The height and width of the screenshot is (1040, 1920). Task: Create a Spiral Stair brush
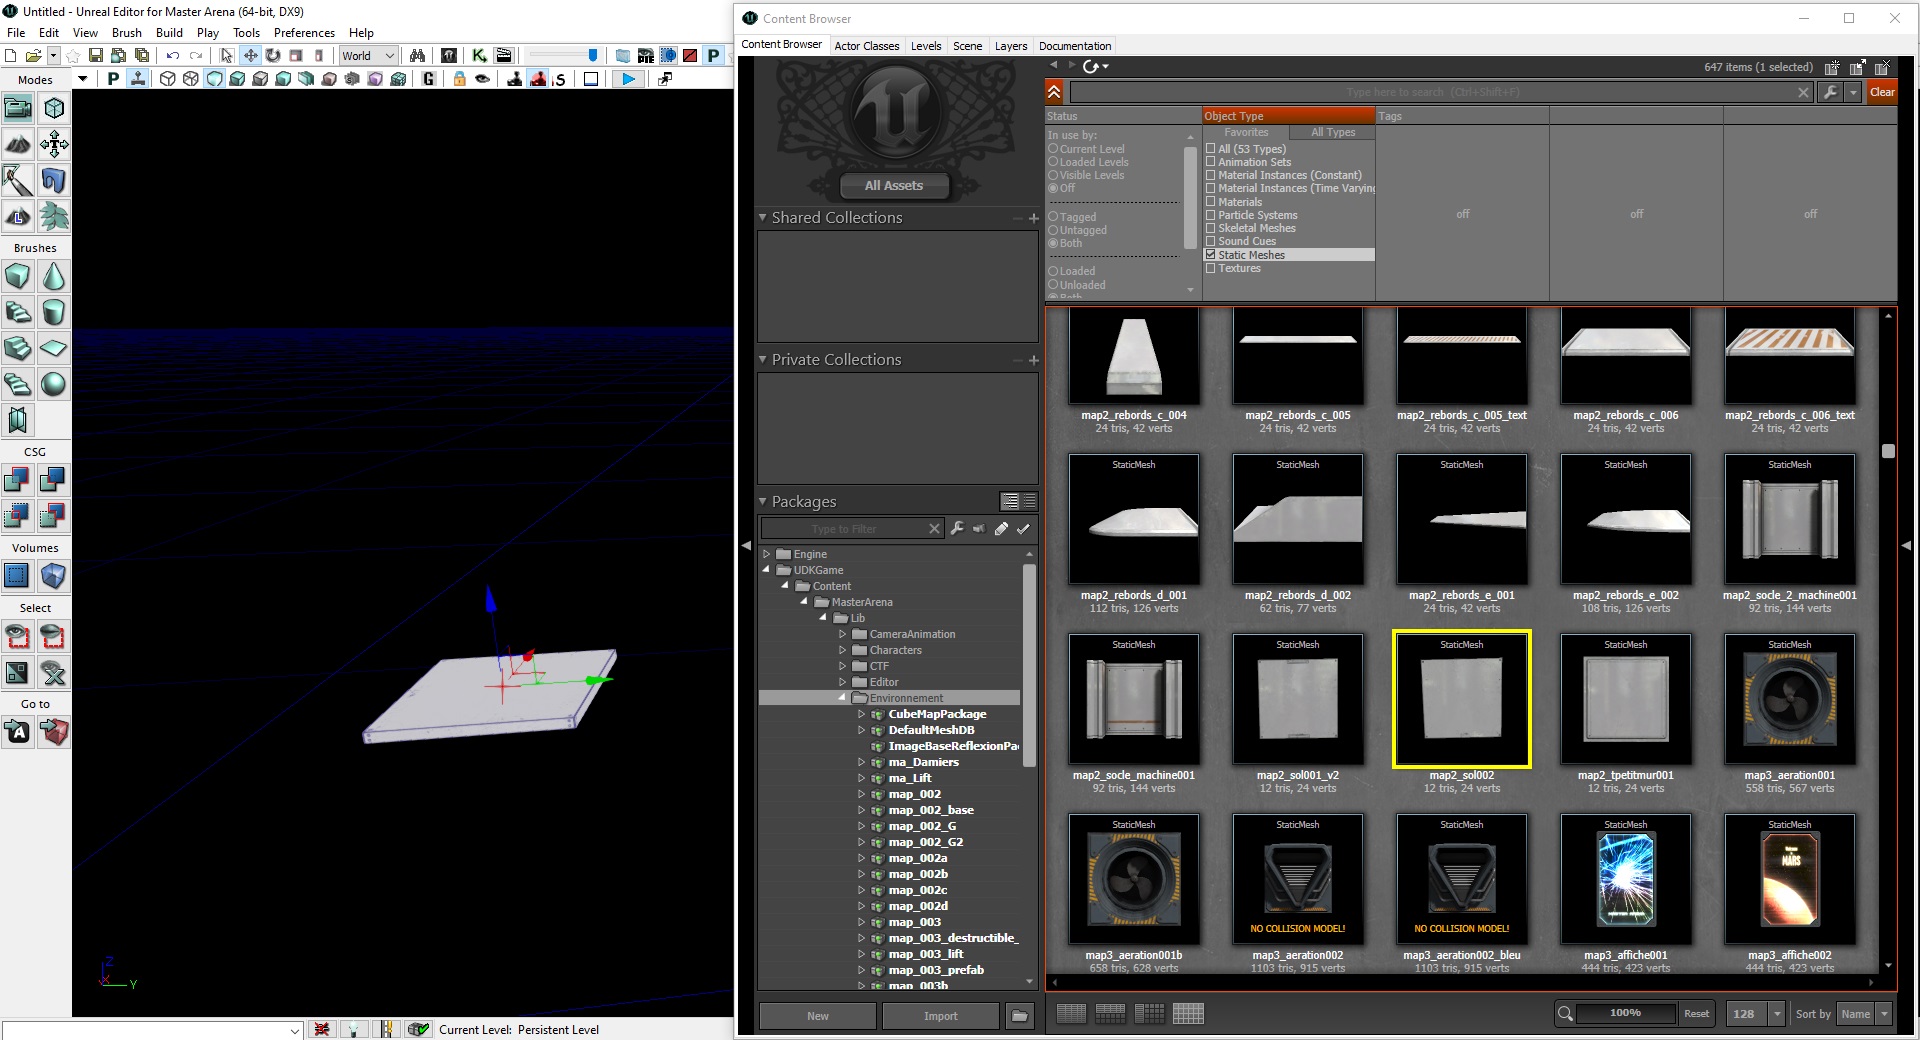(18, 384)
